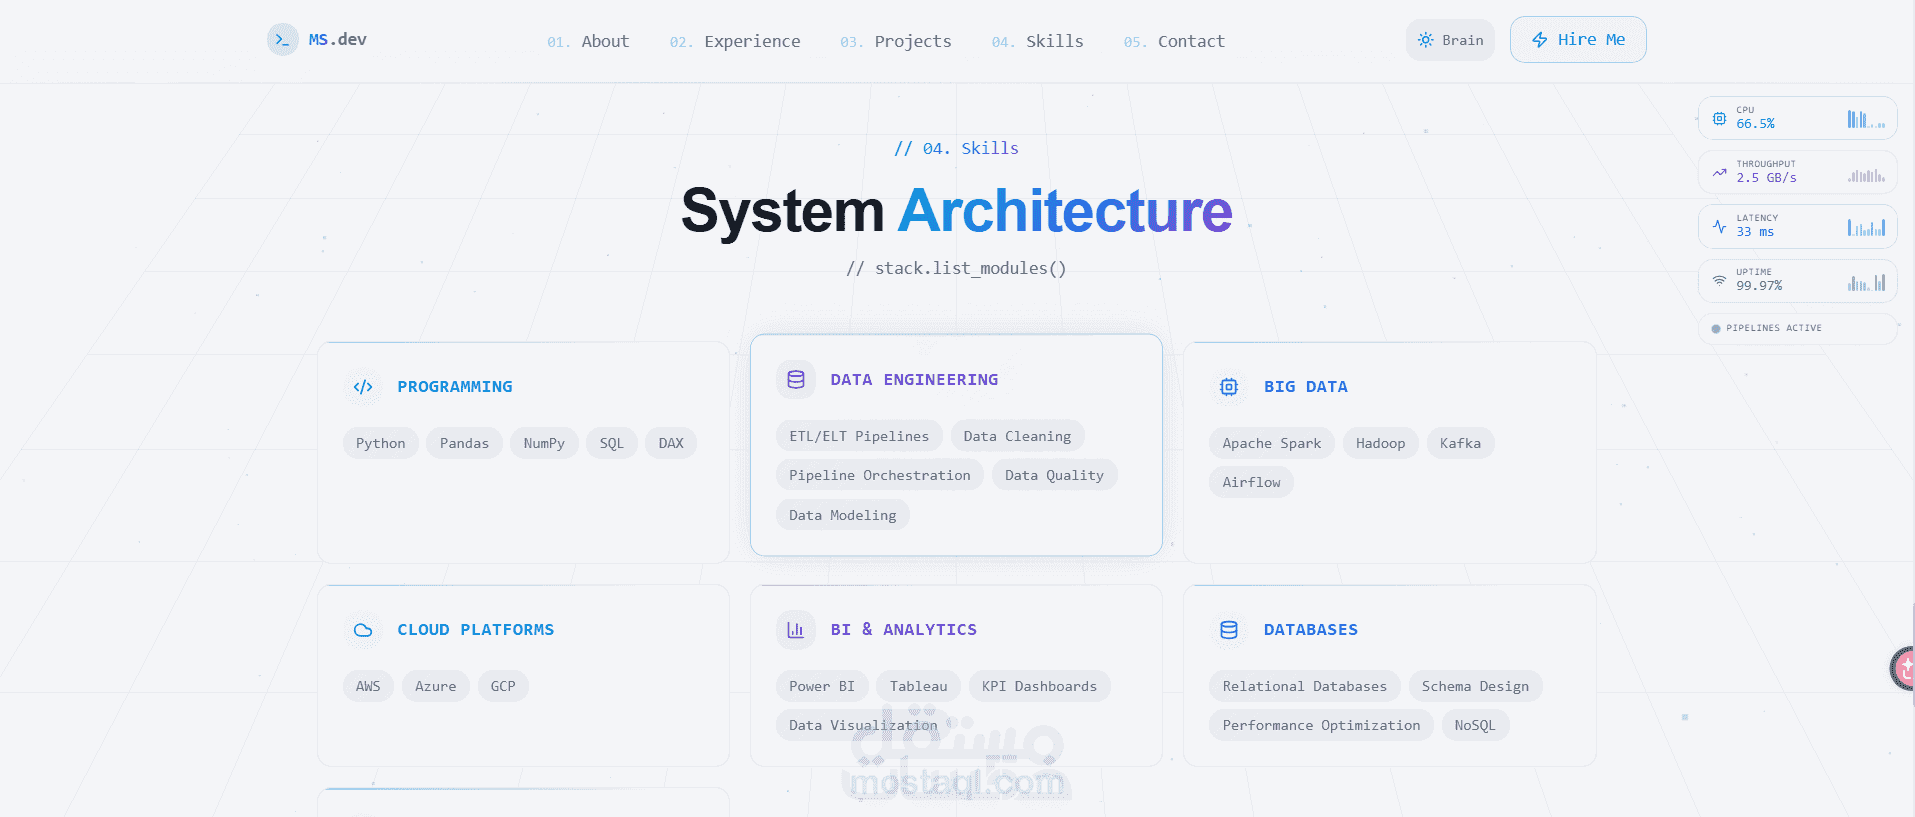The image size is (1915, 817).
Task: Click the AWS tag
Action: tap(368, 686)
